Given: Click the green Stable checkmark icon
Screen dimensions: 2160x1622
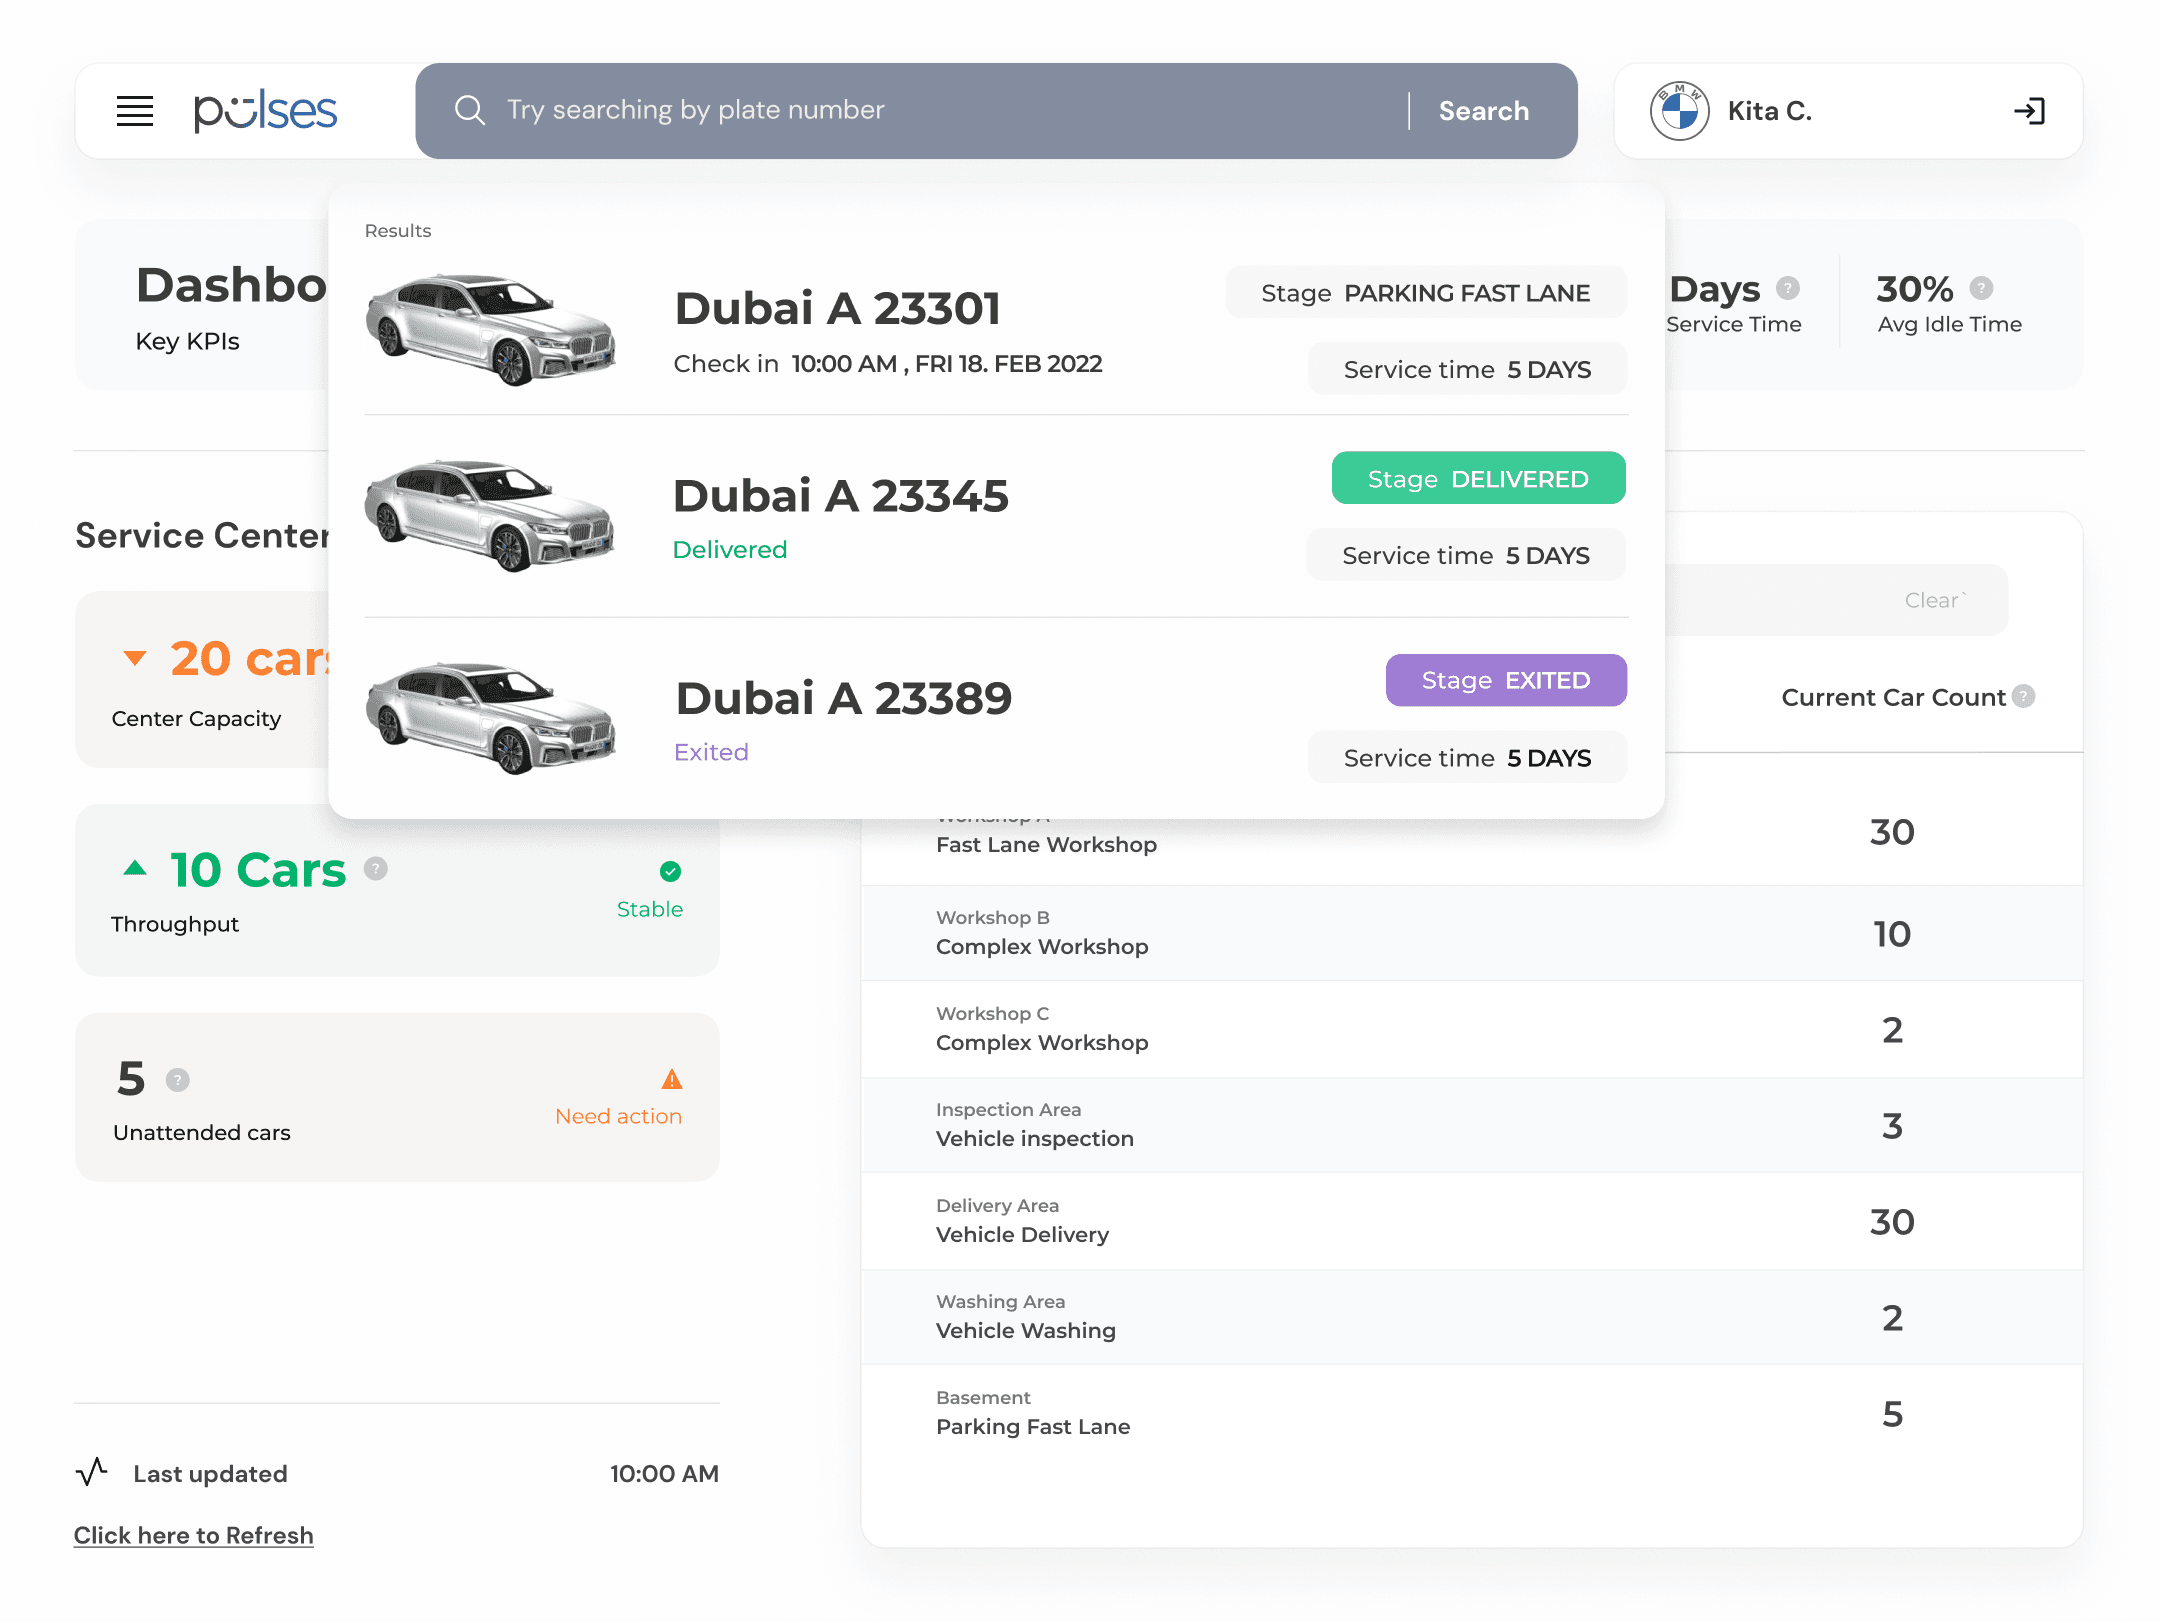Looking at the screenshot, I should (x=671, y=872).
